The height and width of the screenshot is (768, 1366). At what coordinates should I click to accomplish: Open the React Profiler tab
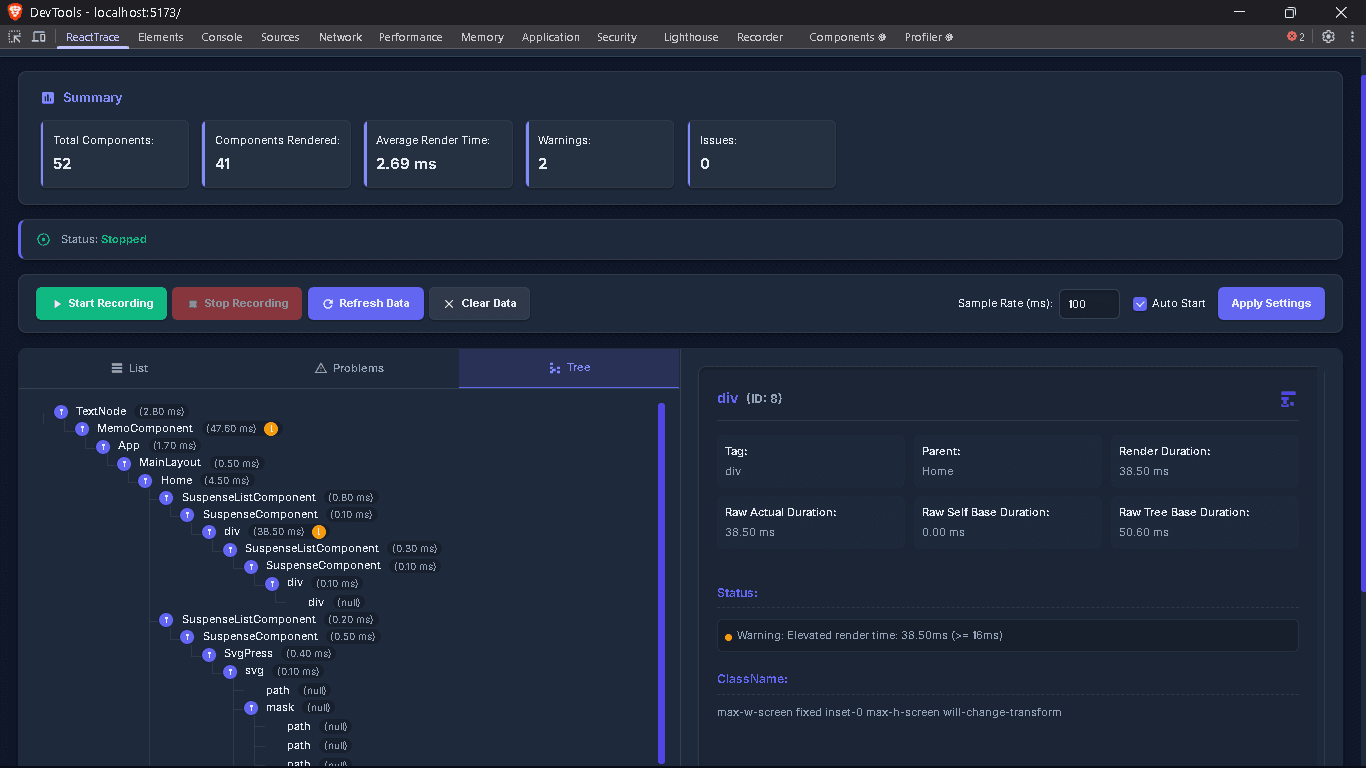pos(929,37)
